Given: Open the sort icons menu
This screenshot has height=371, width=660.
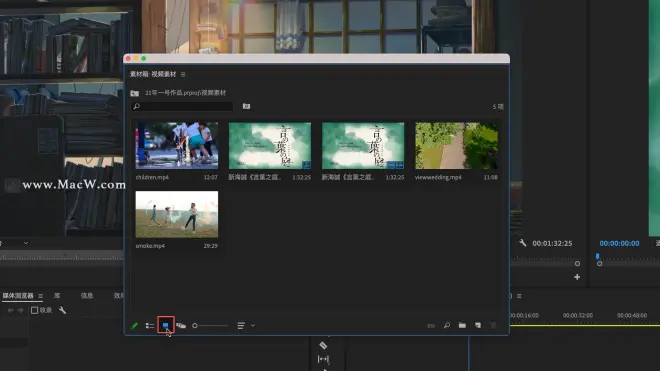Looking at the screenshot, I should pos(241,326).
